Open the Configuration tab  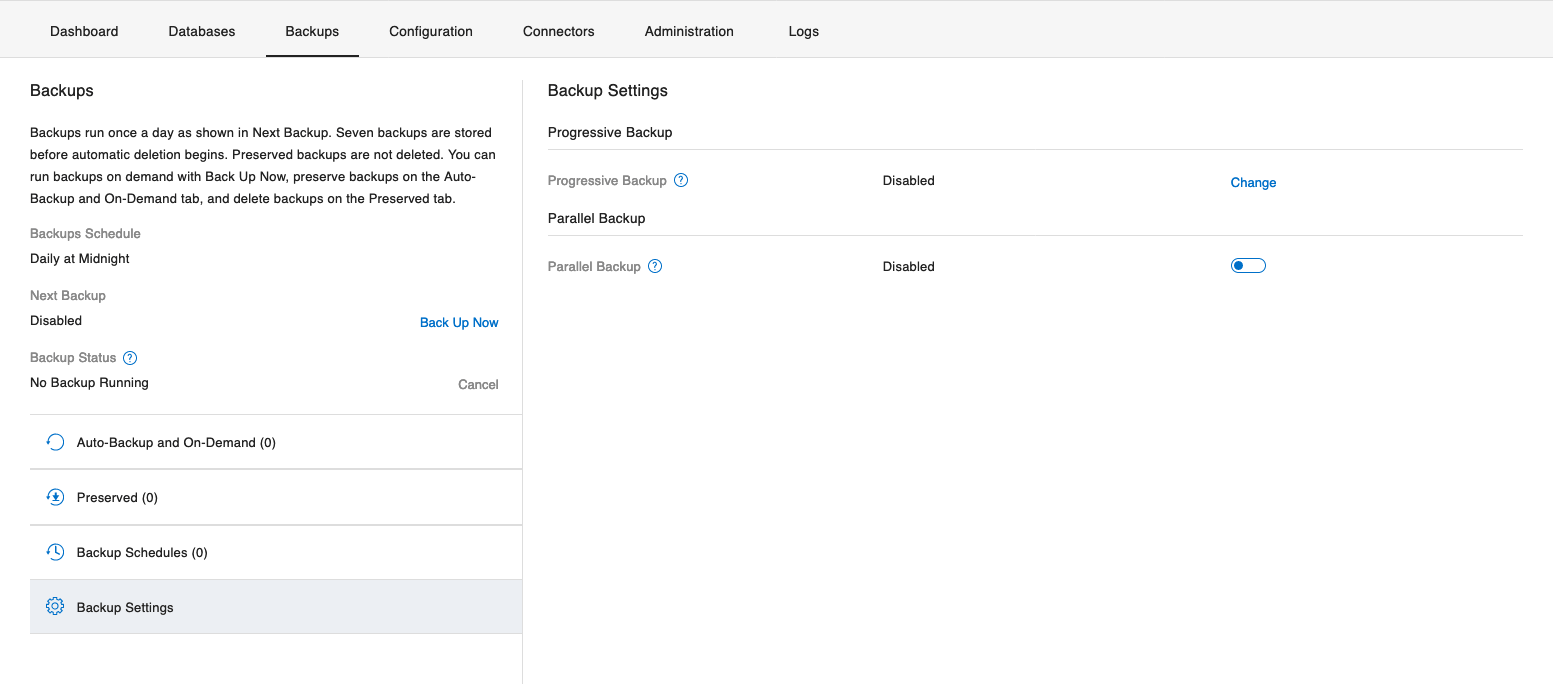[x=431, y=31]
